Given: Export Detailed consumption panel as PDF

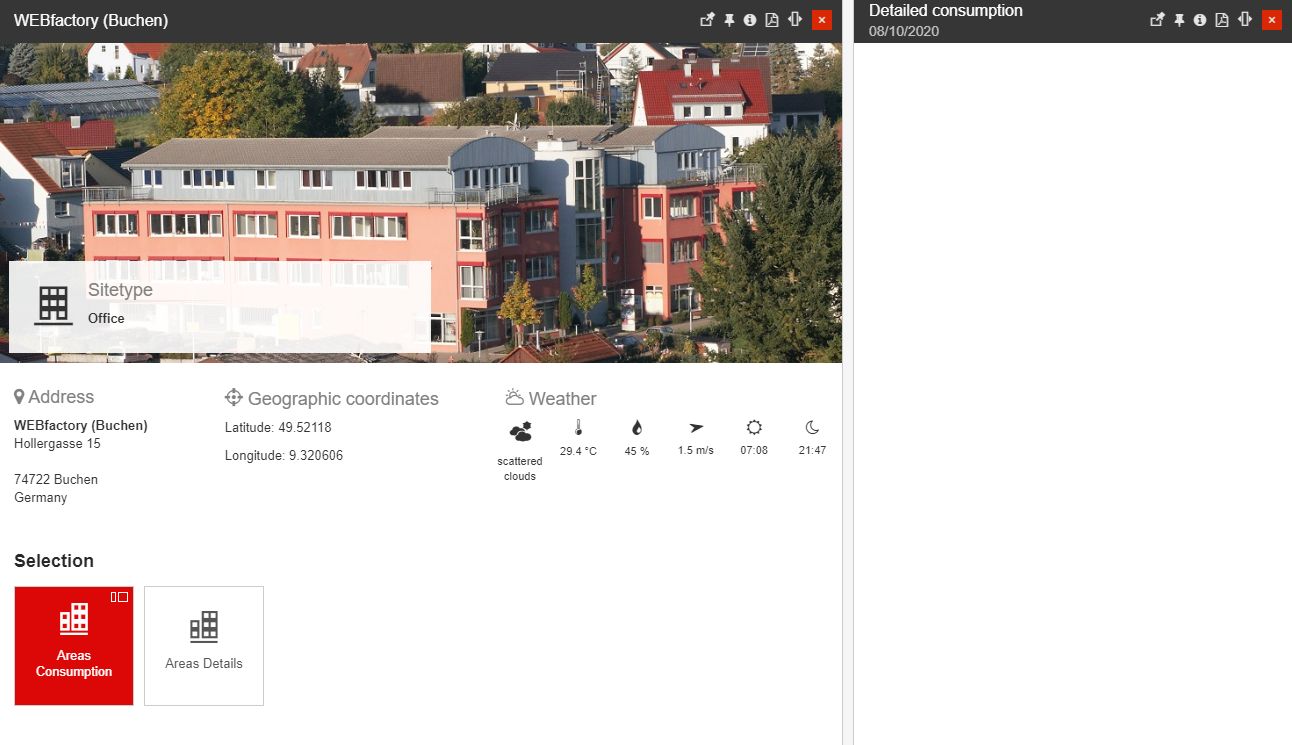Looking at the screenshot, I should click(1222, 20).
